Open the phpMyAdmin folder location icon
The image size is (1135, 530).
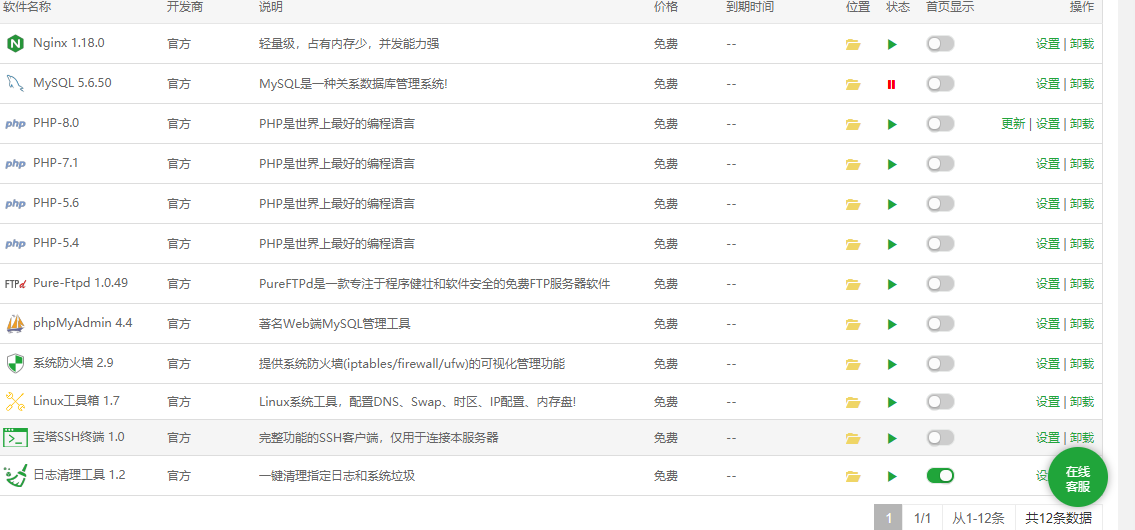[853, 324]
